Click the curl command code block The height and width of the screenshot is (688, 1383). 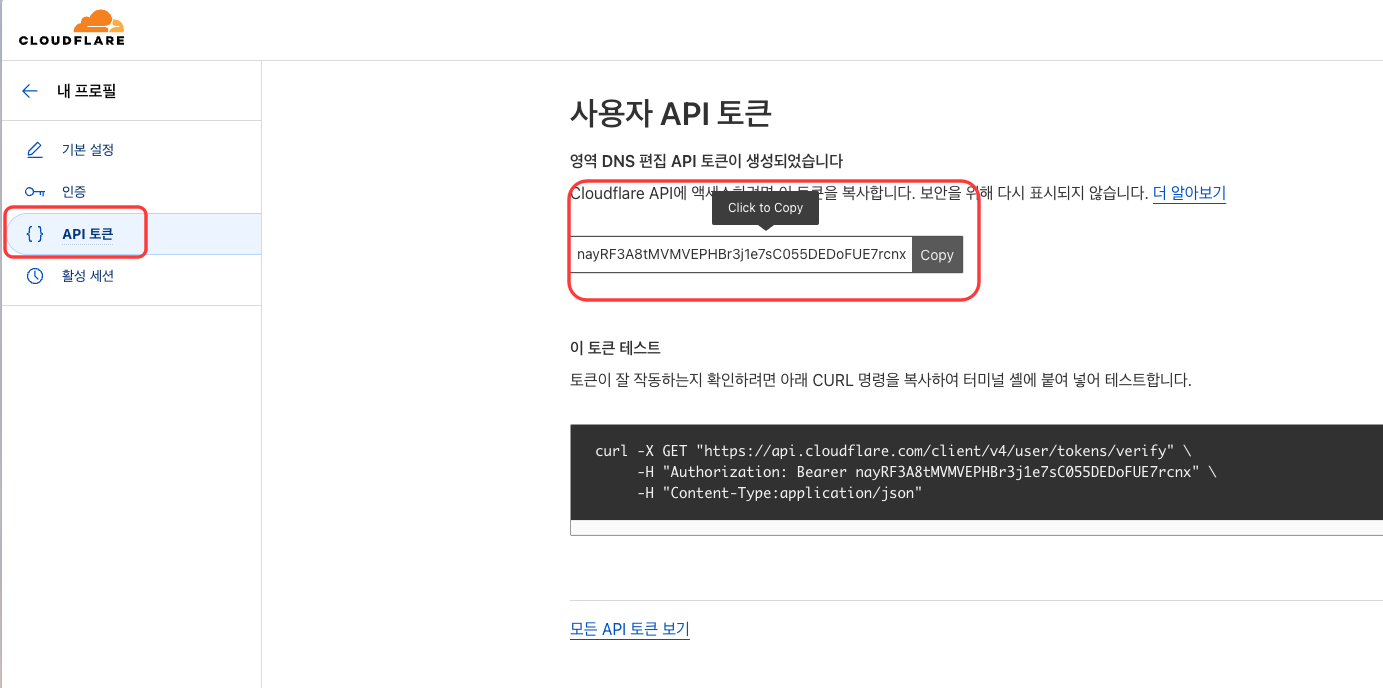coord(976,472)
